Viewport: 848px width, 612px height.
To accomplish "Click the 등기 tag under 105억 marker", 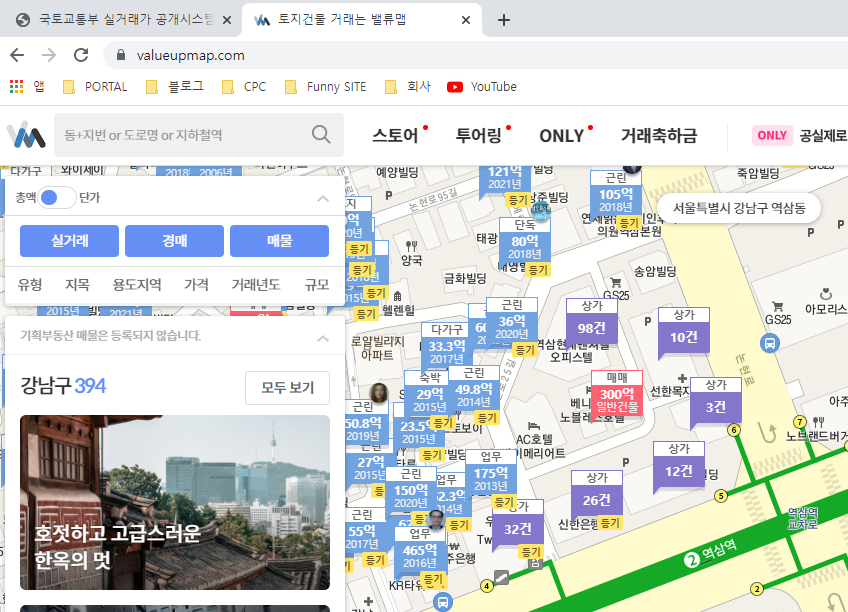I will tap(628, 223).
